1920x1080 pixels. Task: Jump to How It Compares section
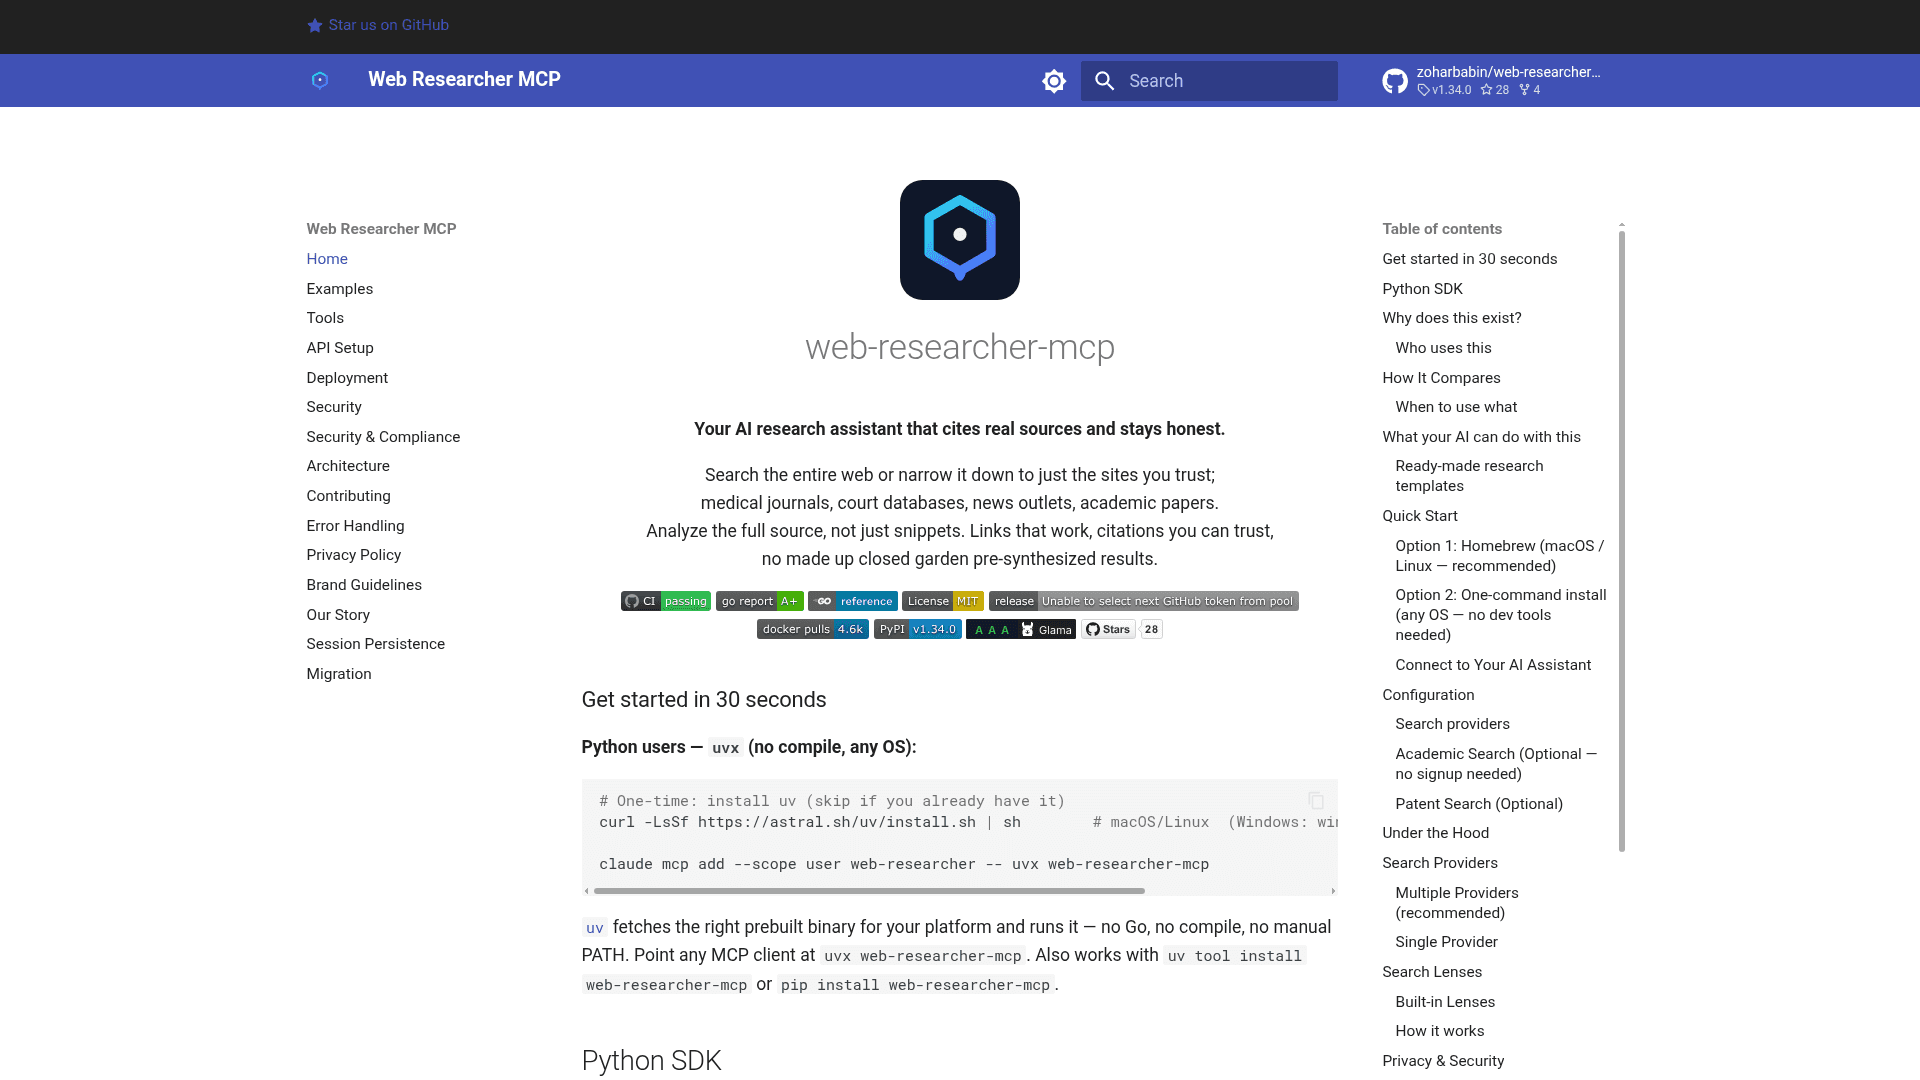(1441, 378)
